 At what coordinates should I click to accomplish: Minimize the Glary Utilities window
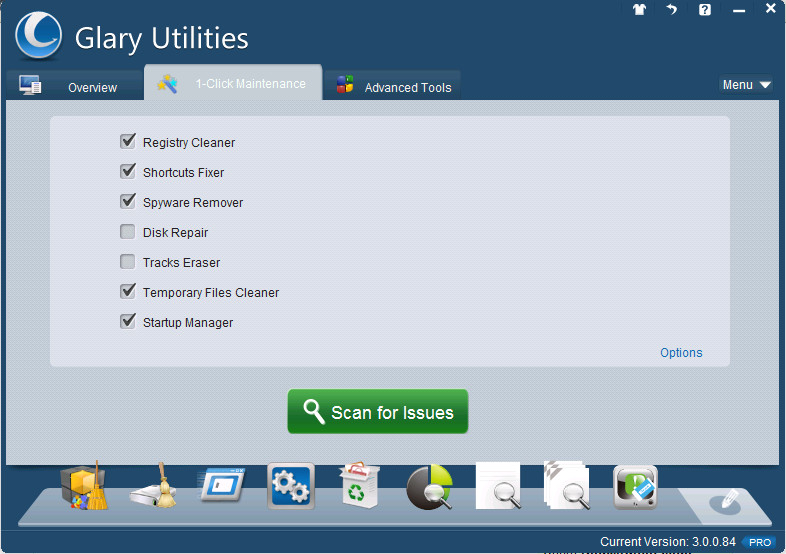click(738, 10)
